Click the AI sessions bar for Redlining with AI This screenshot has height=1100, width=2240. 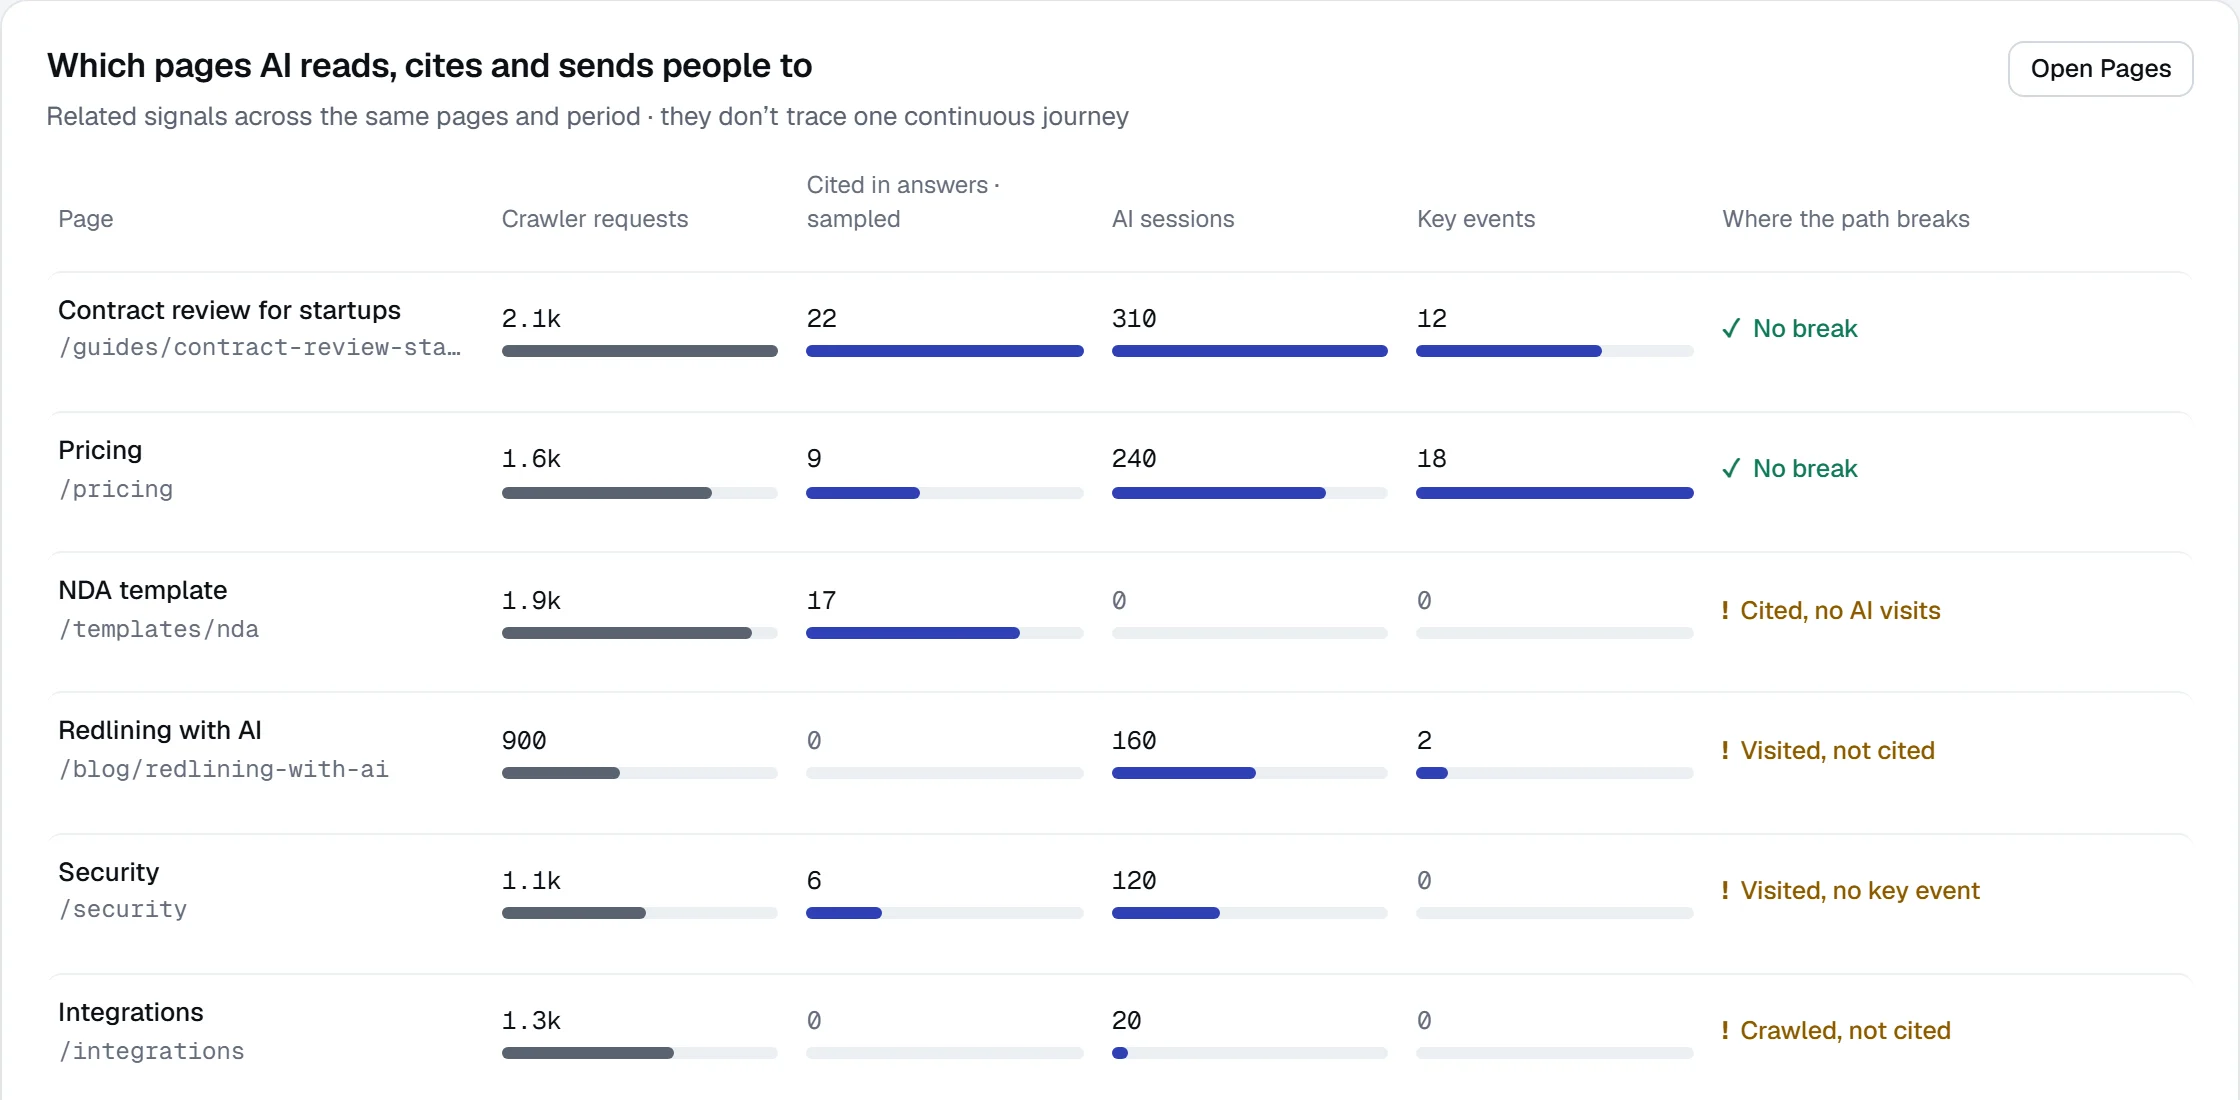tap(1250, 773)
